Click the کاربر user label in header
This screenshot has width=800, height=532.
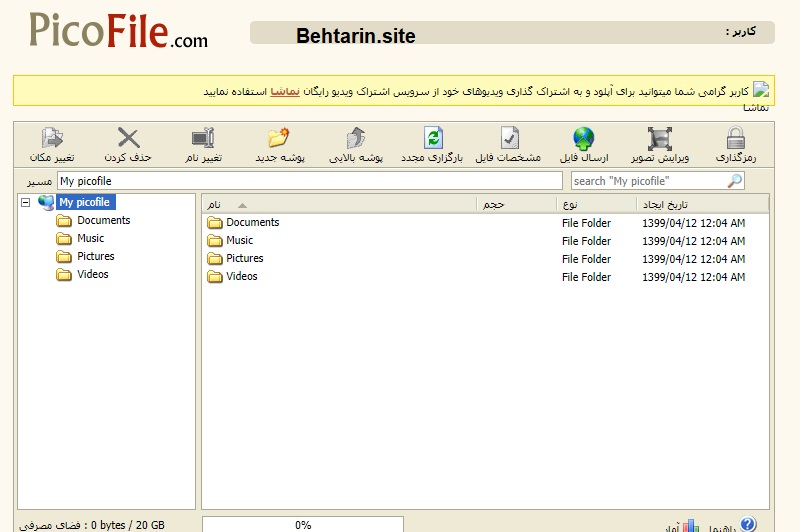coord(741,32)
